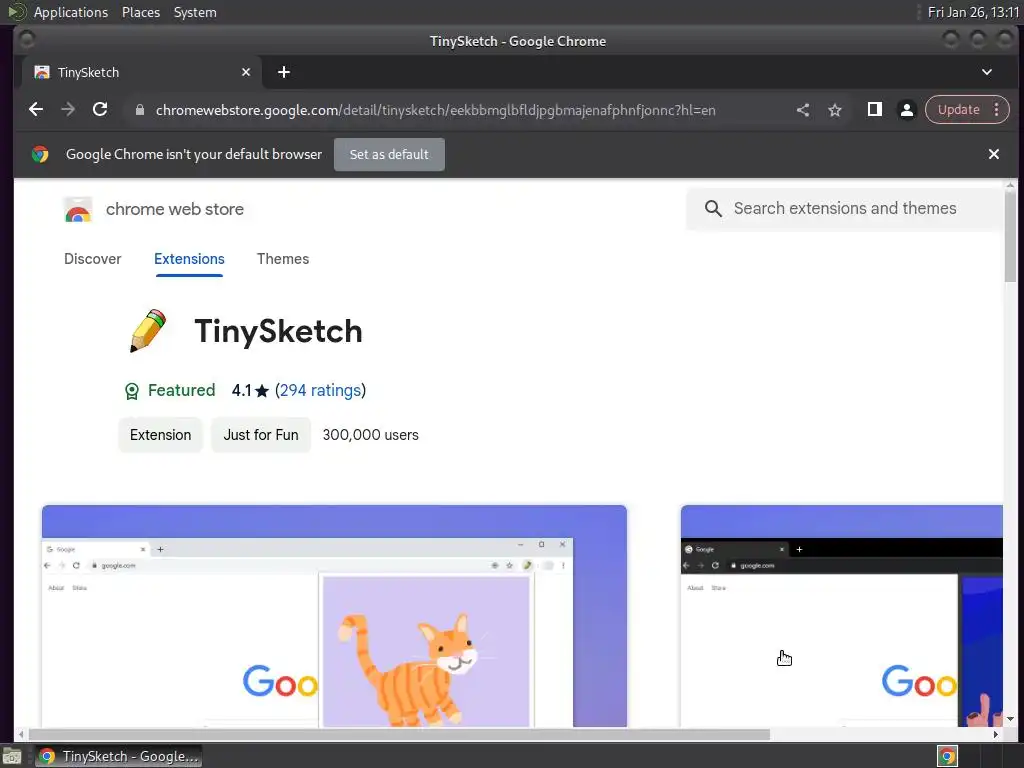Click the show desktop icon in taskbar
The image size is (1024, 768).
point(12,756)
